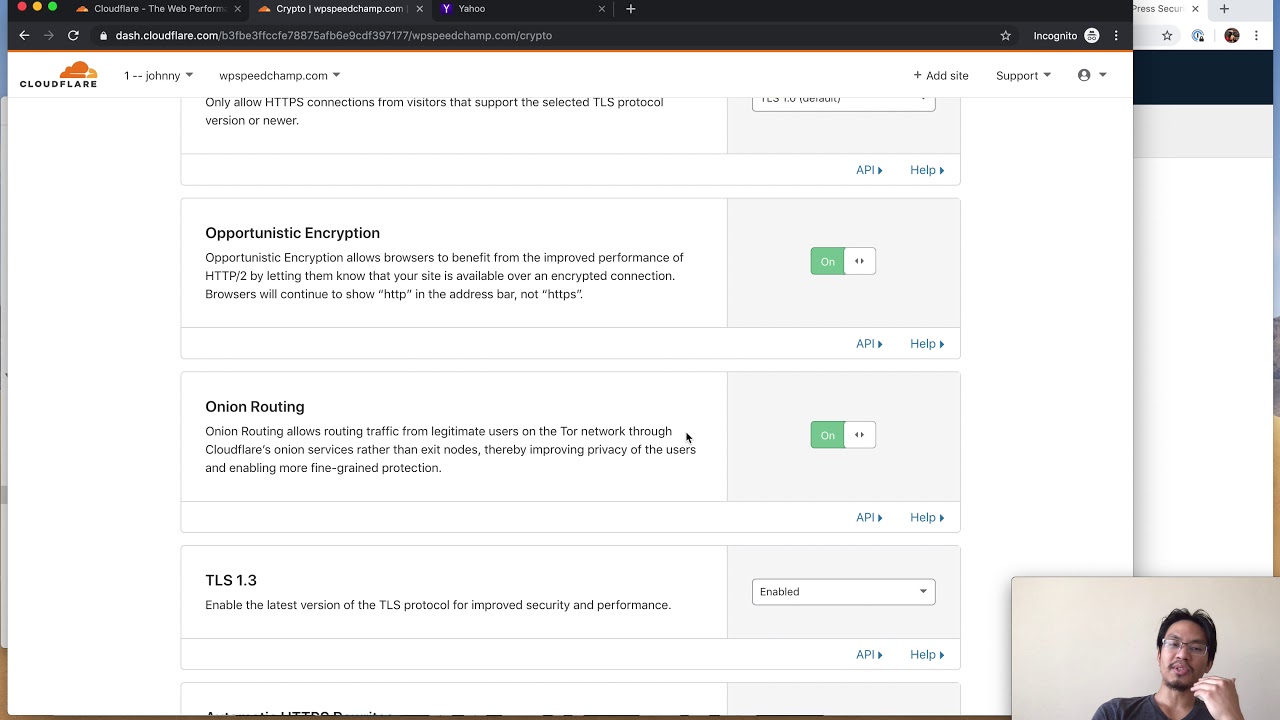
Task: Open a new tab with the plus button
Action: pos(630,9)
